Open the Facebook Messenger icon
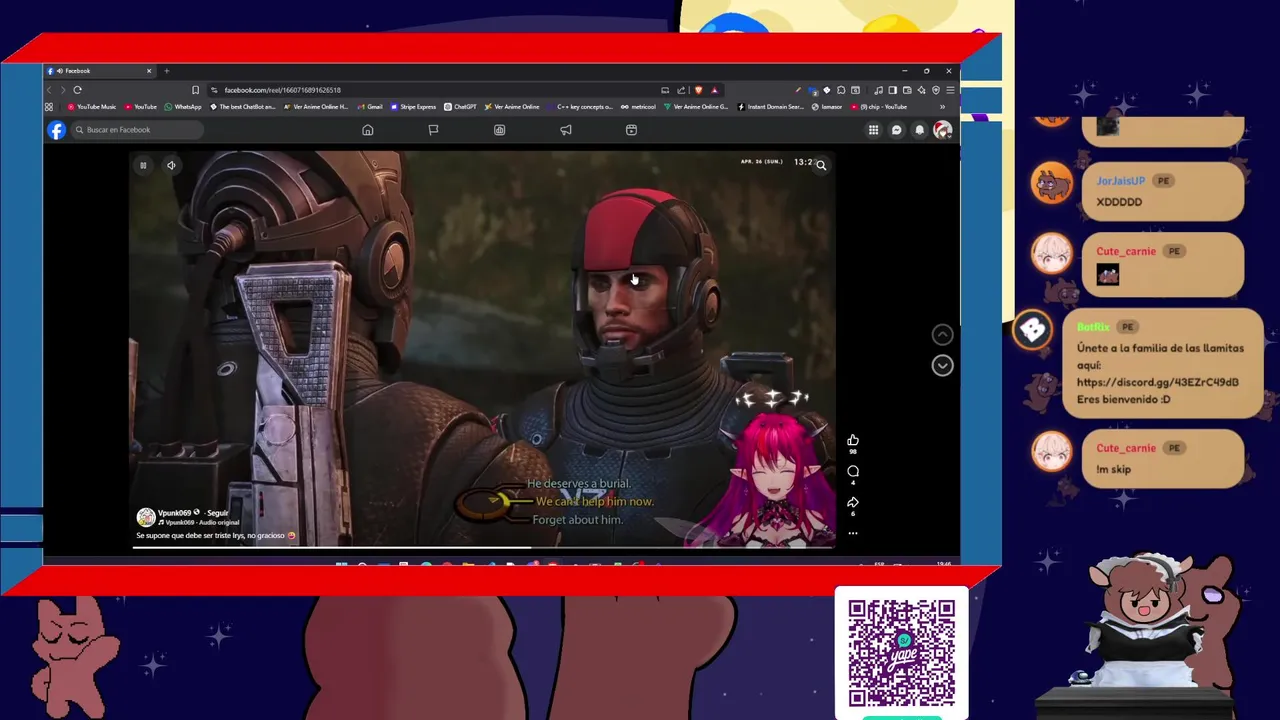The height and width of the screenshot is (720, 1280). click(896, 130)
